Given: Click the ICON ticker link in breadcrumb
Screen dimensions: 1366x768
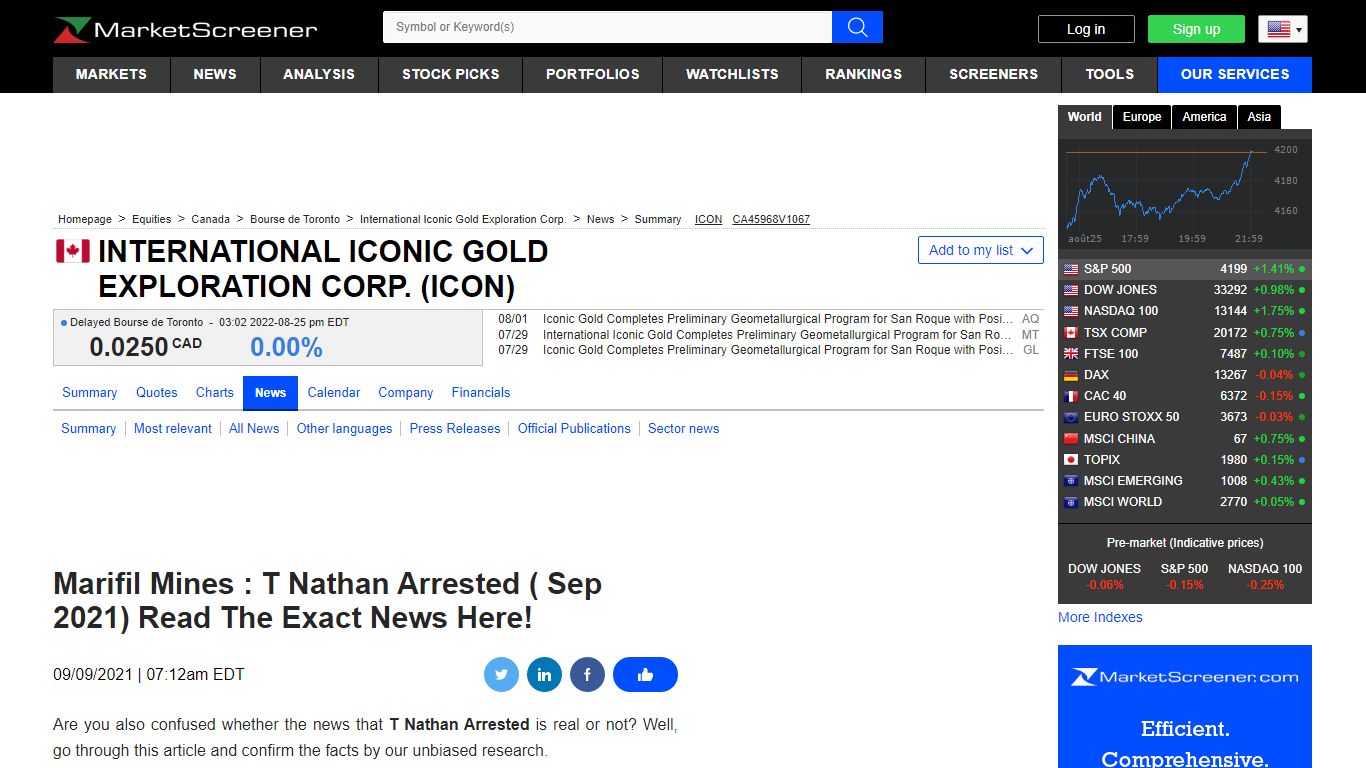Looking at the screenshot, I should click(x=709, y=219).
